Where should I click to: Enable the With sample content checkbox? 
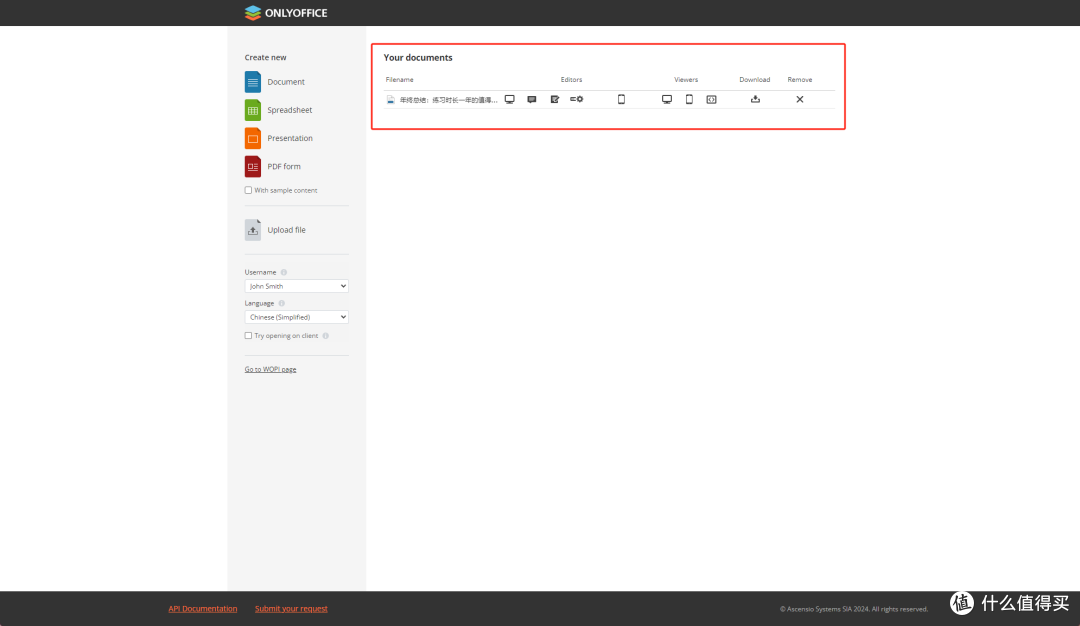248,190
